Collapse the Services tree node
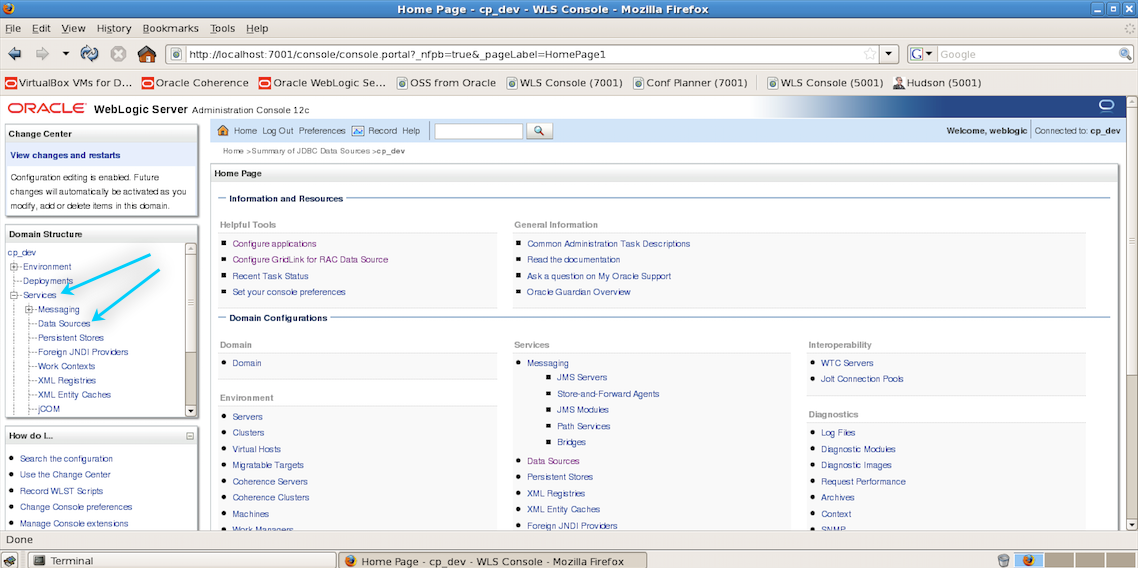 (14, 295)
